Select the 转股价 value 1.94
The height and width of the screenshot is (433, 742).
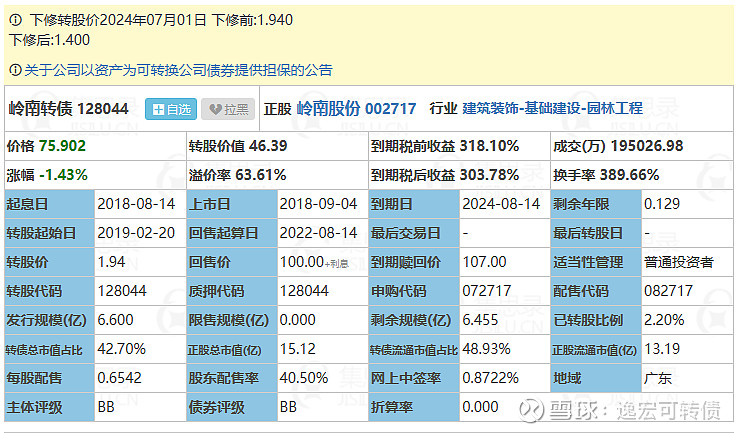[111, 262]
